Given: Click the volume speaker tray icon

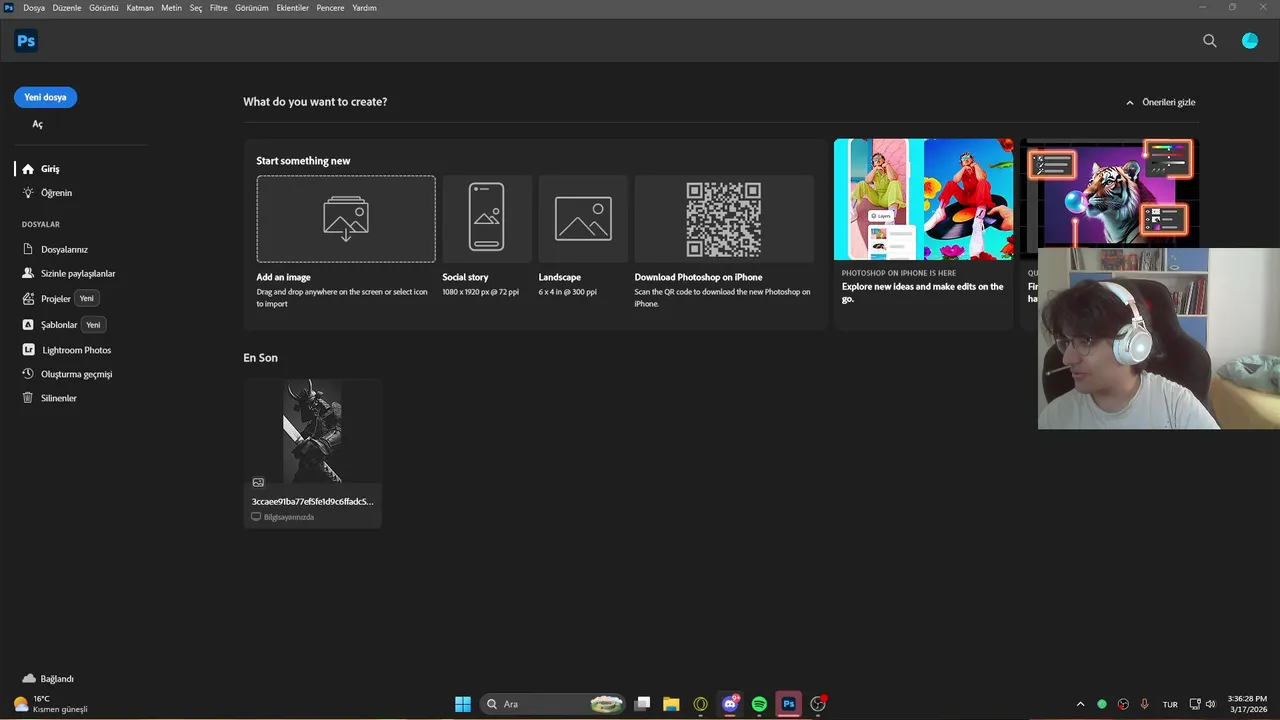Looking at the screenshot, I should coord(1211,704).
